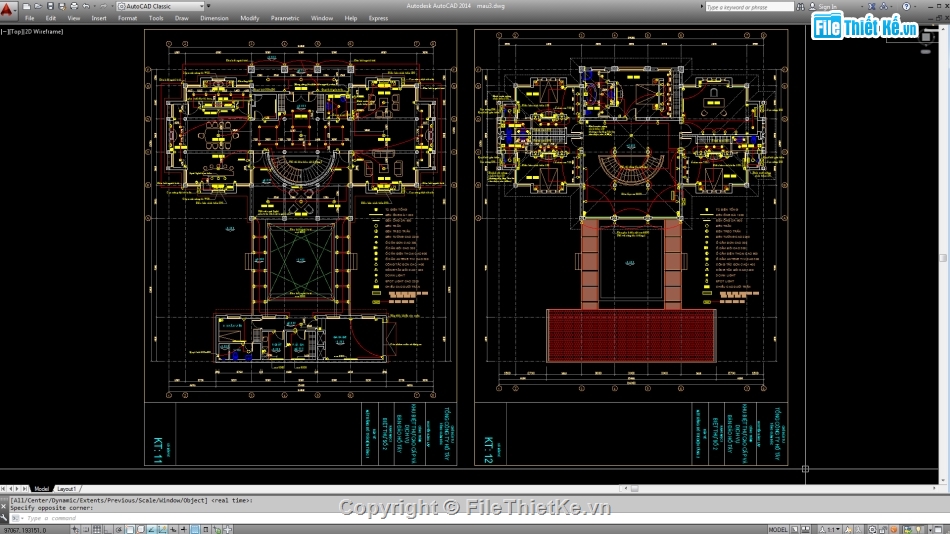Open the Draw menu
The height and width of the screenshot is (534, 950).
(181, 18)
